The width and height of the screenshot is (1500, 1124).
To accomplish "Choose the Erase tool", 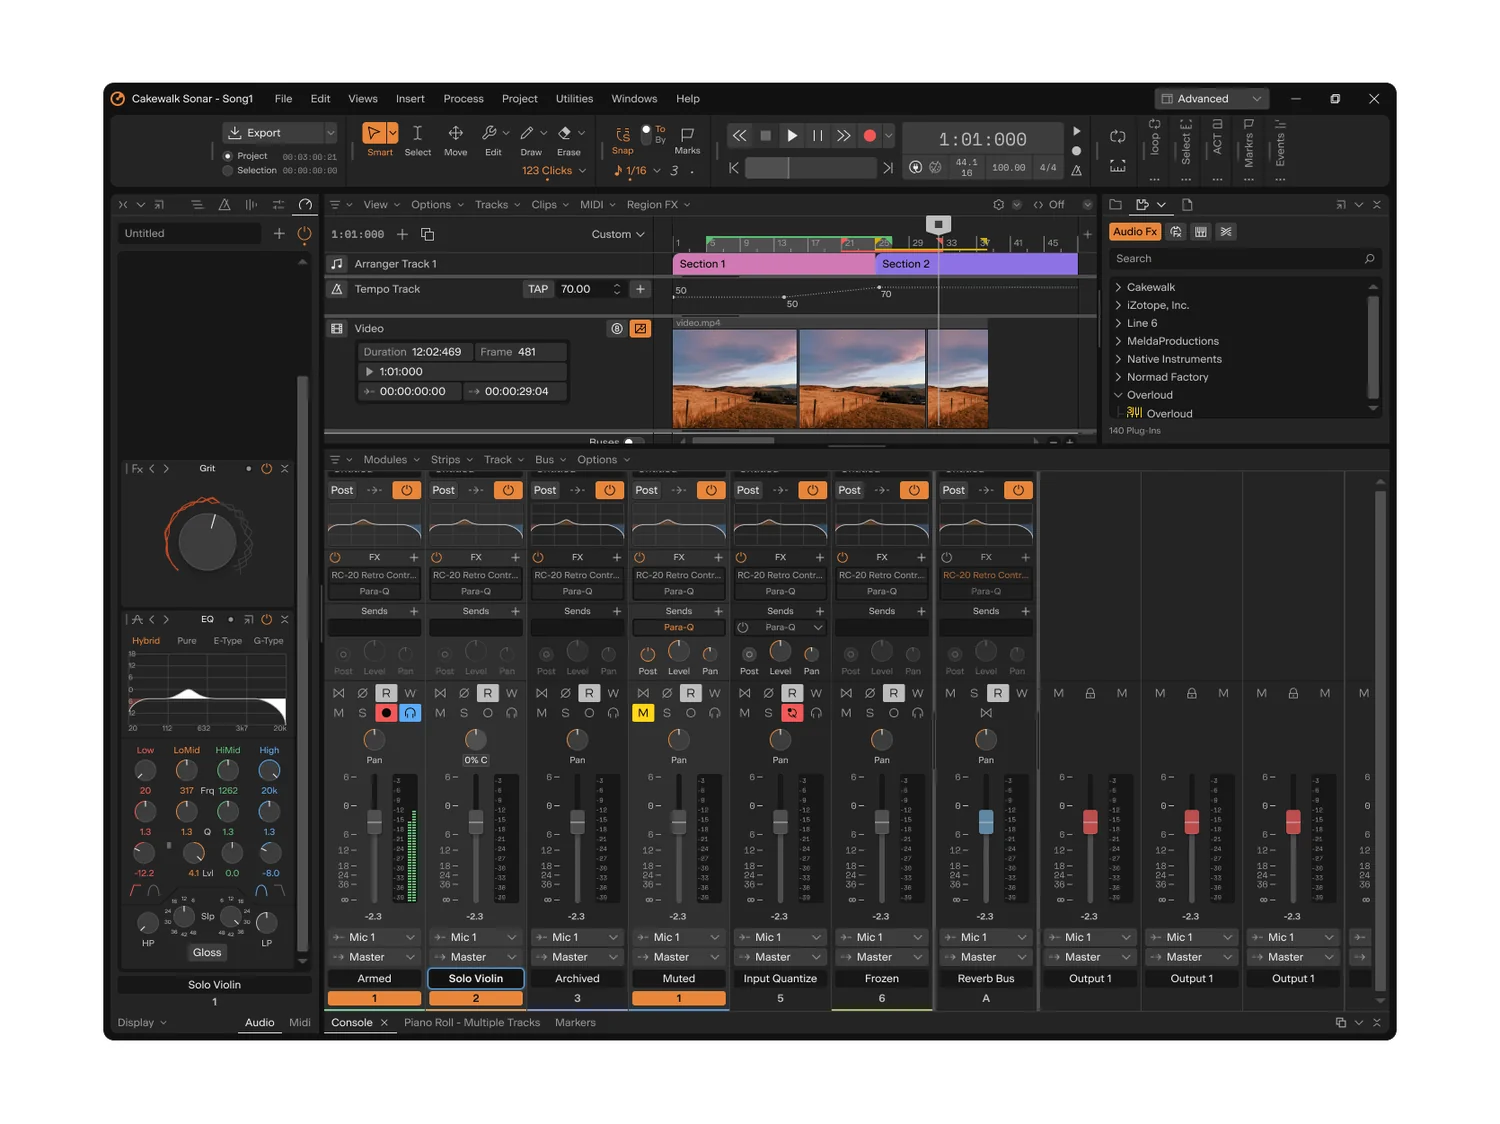I will pos(565,133).
